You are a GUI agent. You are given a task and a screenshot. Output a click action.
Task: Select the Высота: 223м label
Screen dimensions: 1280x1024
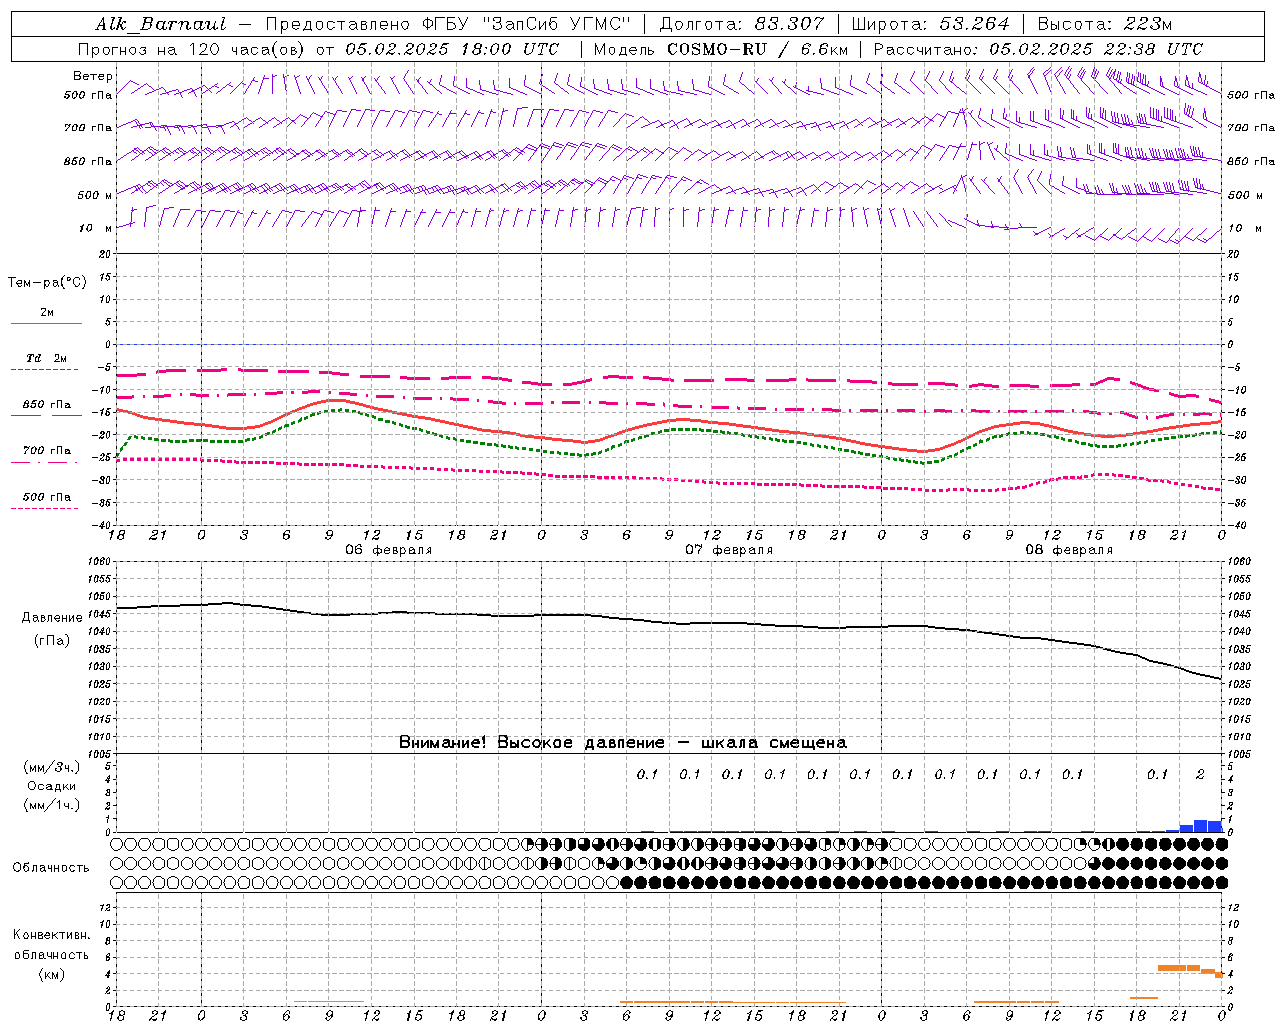1105,24
